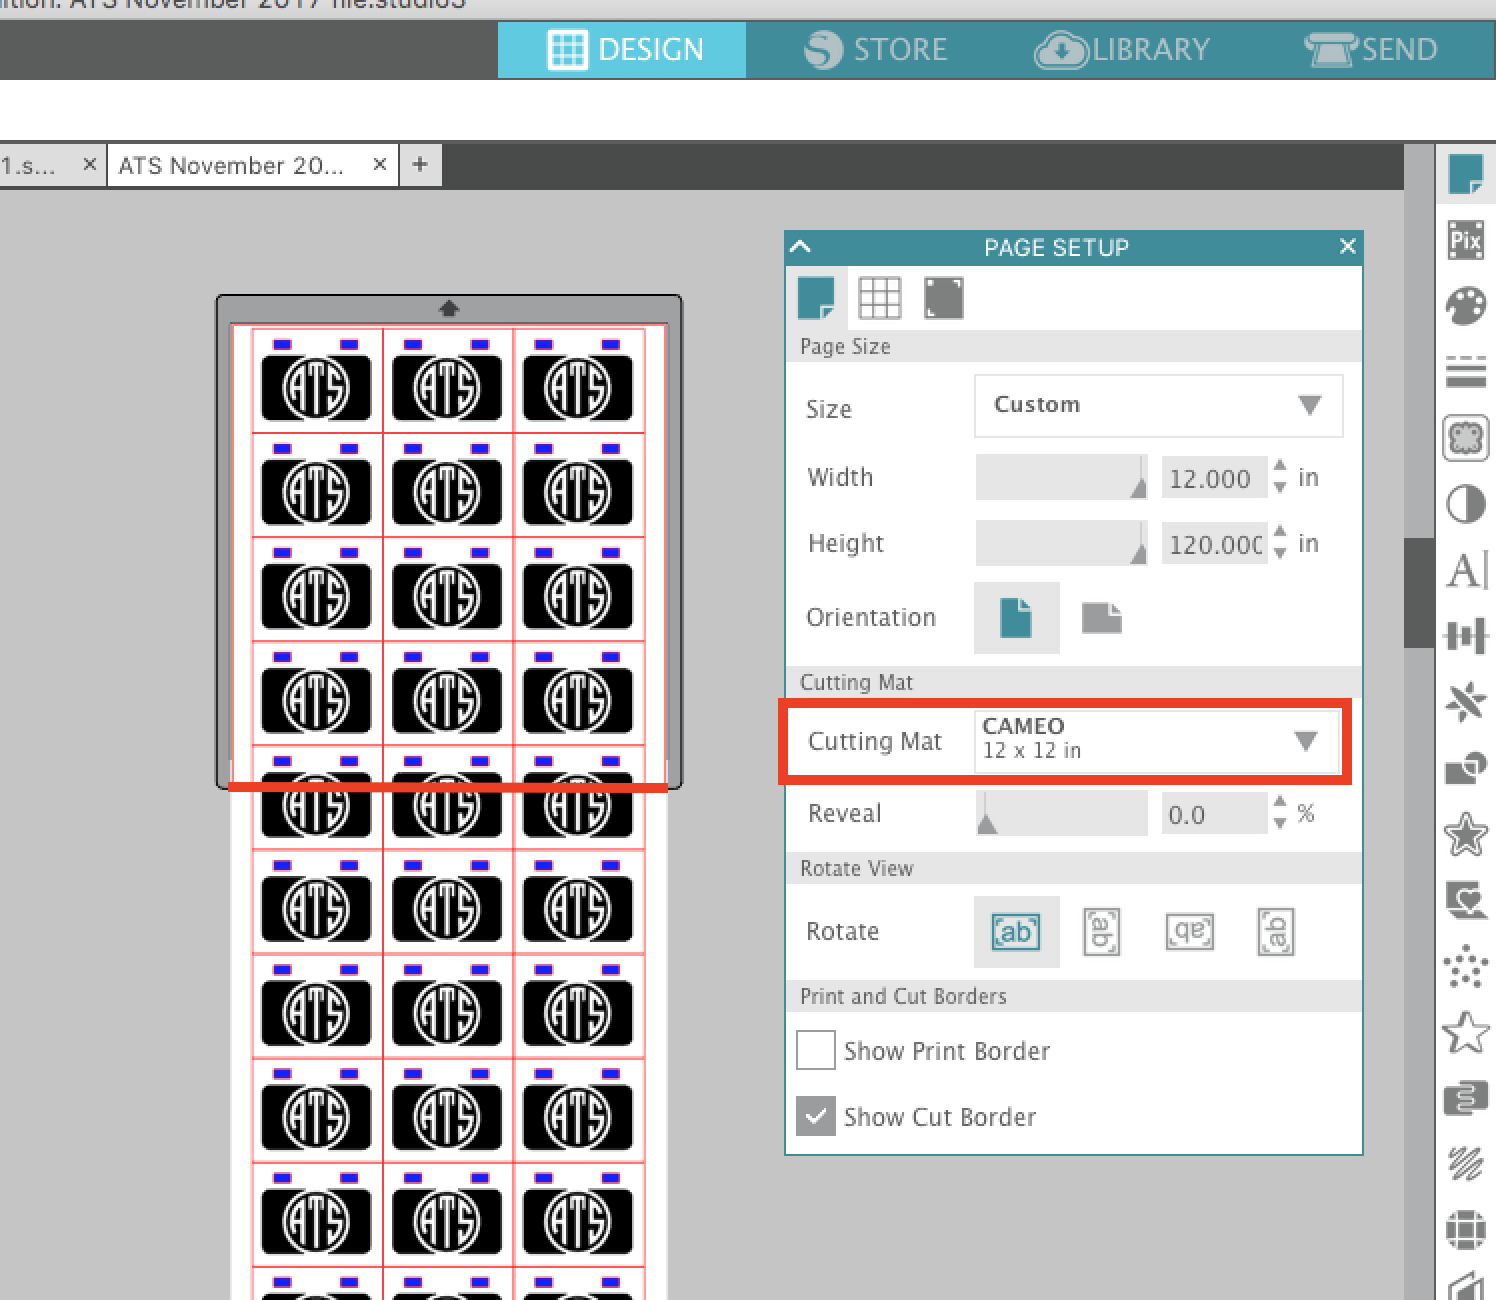Screen dimensions: 1496x1300
Task: Uncheck Show Cut Border
Action: [815, 1116]
